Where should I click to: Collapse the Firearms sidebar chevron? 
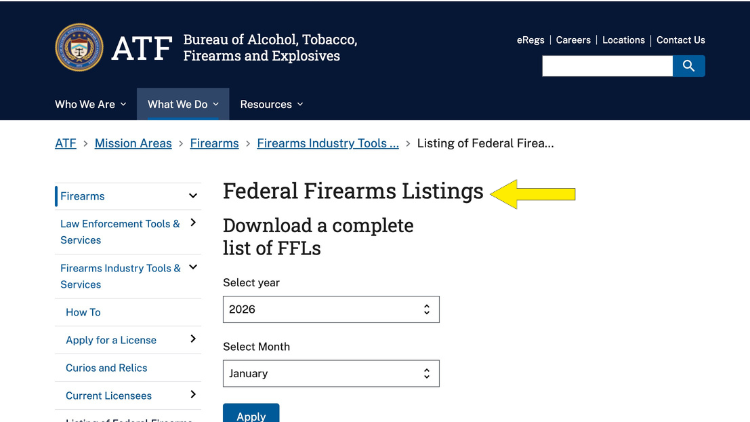(193, 196)
